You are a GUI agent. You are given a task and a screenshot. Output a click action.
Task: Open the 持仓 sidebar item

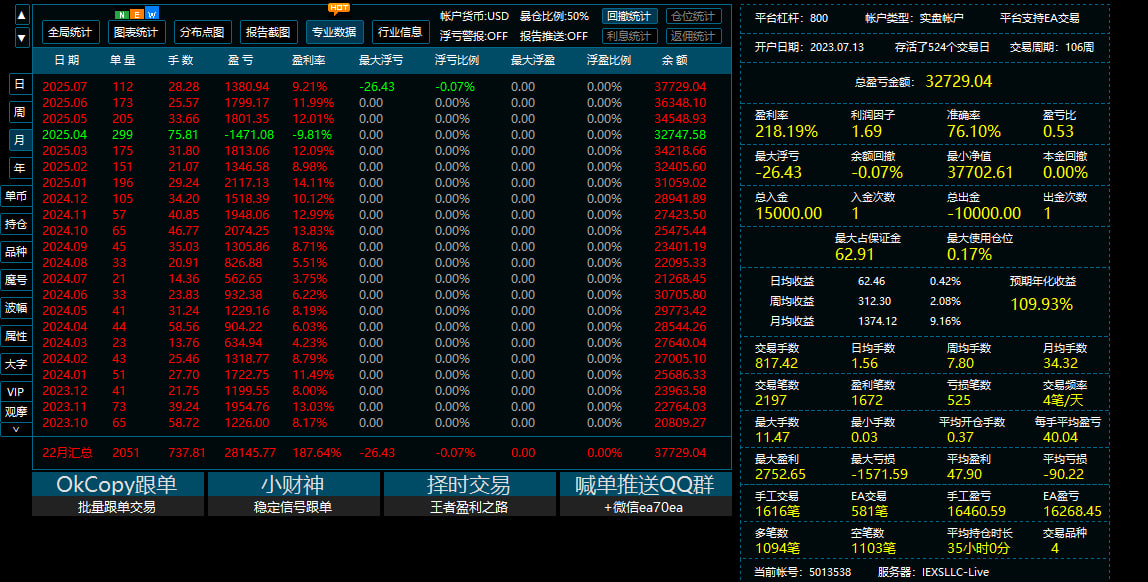coord(16,224)
